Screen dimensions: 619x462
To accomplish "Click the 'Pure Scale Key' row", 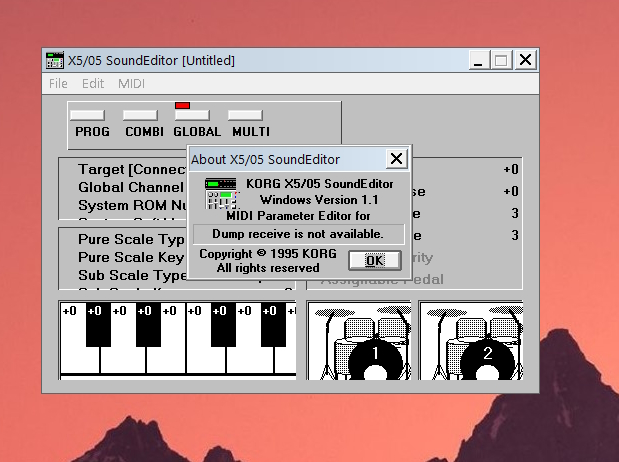I will (131, 257).
